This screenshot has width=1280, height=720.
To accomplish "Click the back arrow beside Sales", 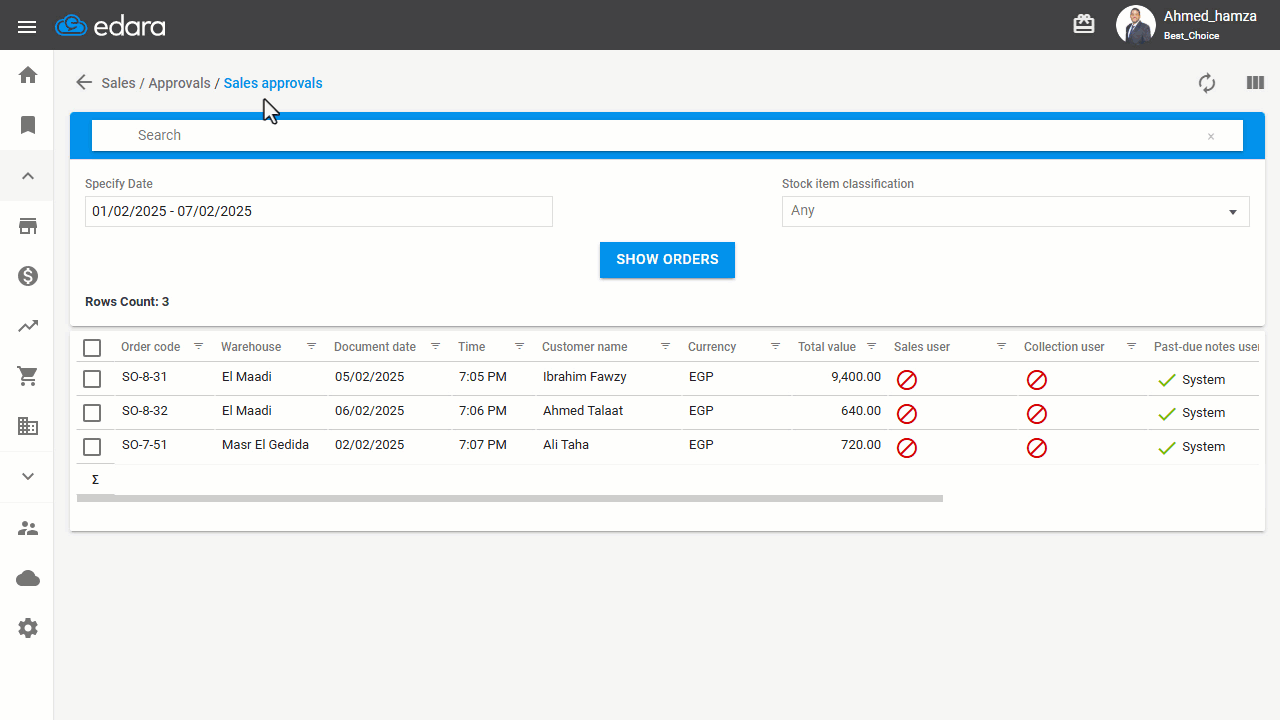I will [x=84, y=83].
